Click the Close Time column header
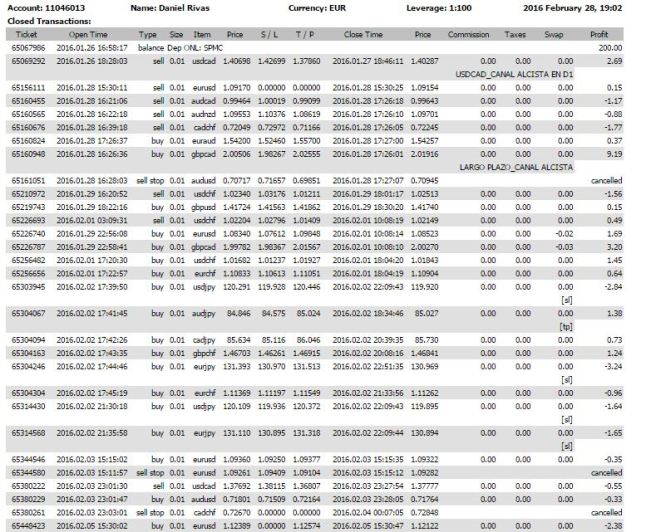The width and height of the screenshot is (651, 532). click(363, 34)
